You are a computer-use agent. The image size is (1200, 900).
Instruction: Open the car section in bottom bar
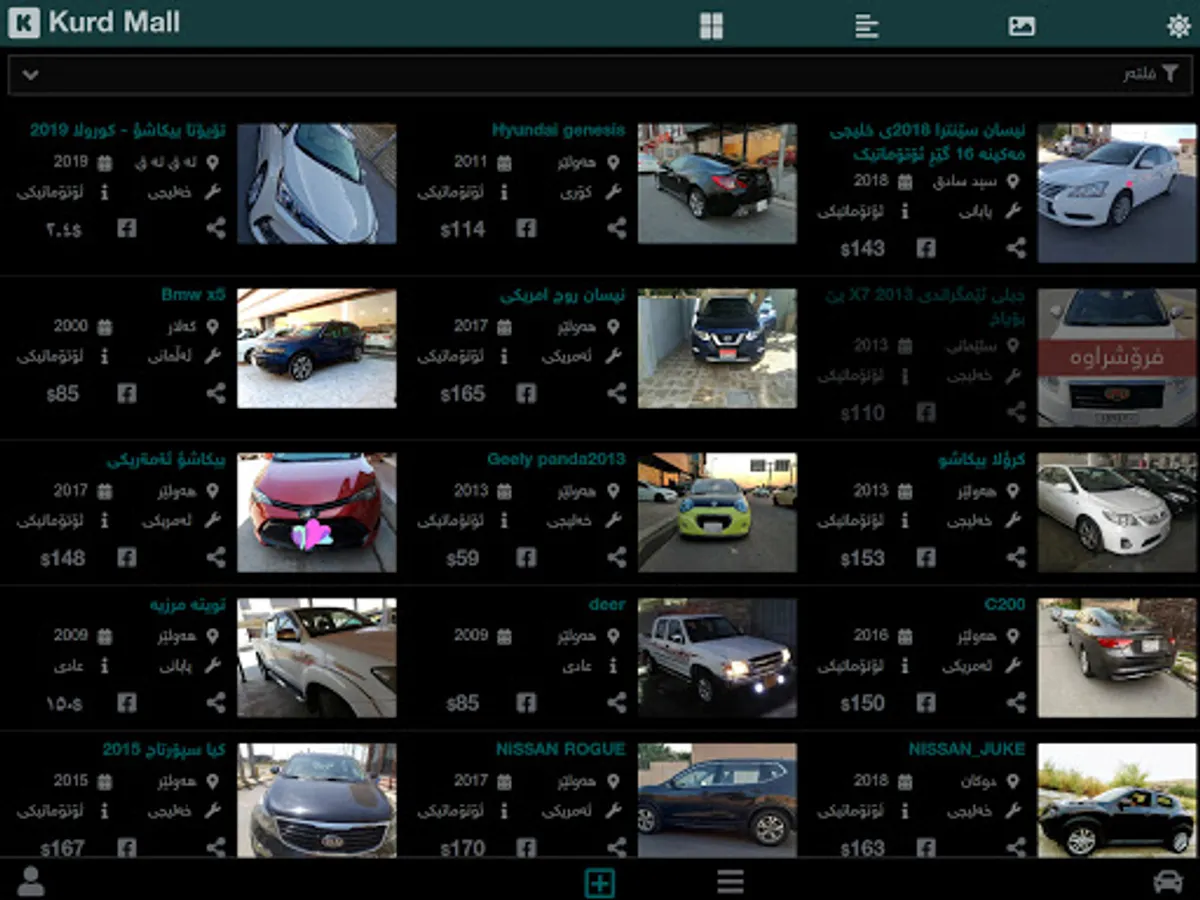click(1170, 881)
